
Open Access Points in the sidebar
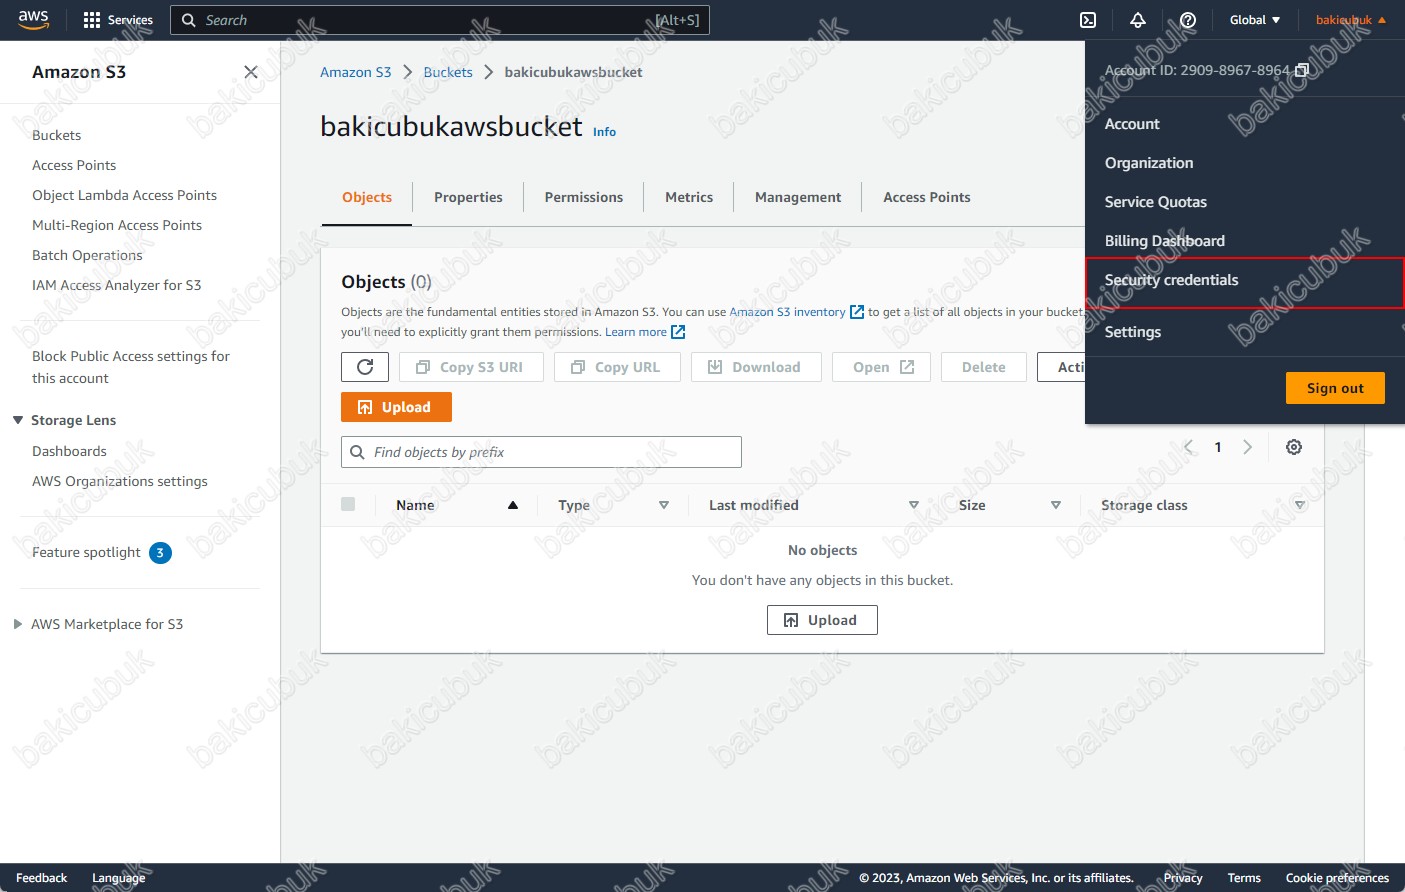pos(74,165)
